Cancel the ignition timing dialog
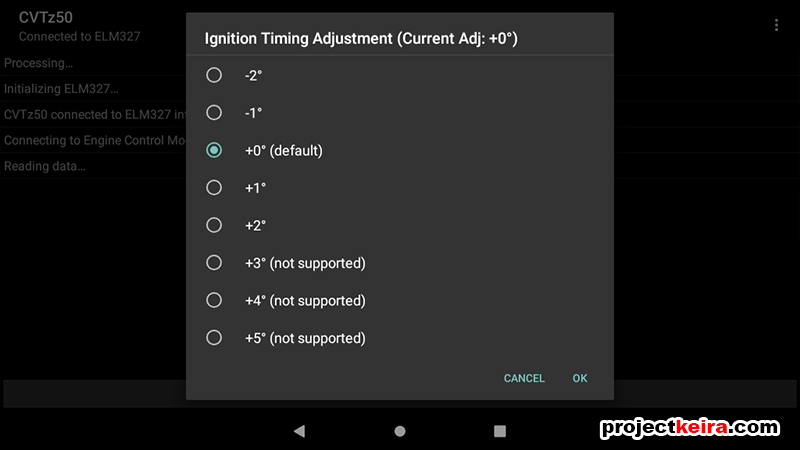The height and width of the screenshot is (450, 800). tap(524, 378)
